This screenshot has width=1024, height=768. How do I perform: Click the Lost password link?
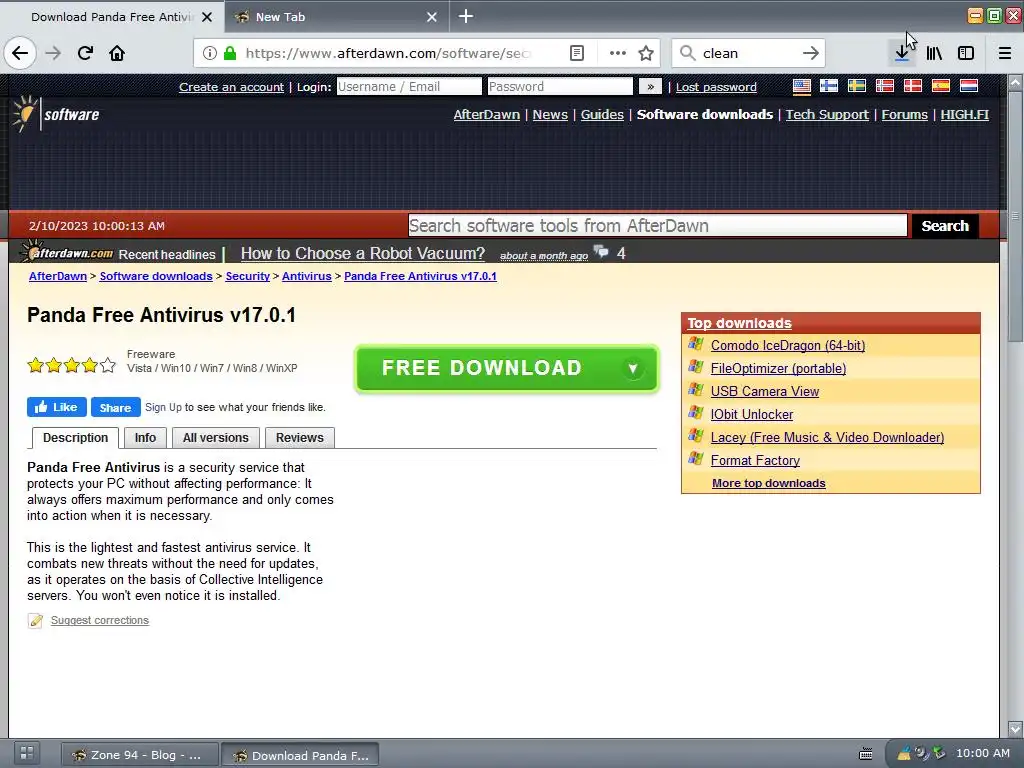click(x=716, y=87)
